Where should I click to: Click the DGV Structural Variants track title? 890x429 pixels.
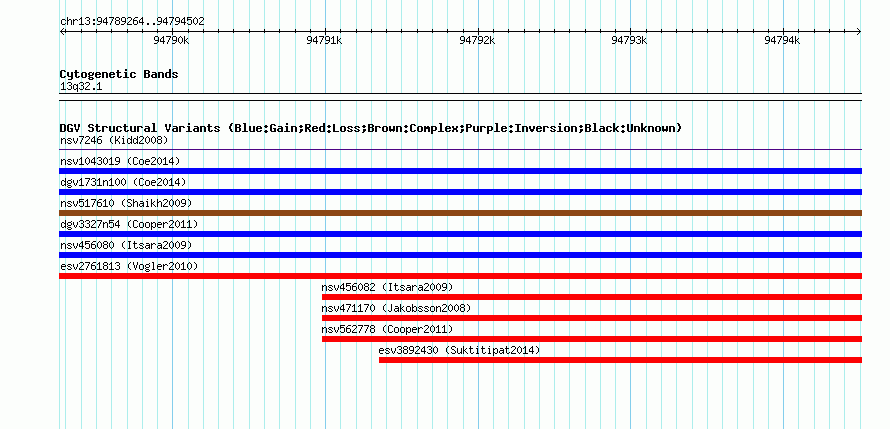coord(371,128)
